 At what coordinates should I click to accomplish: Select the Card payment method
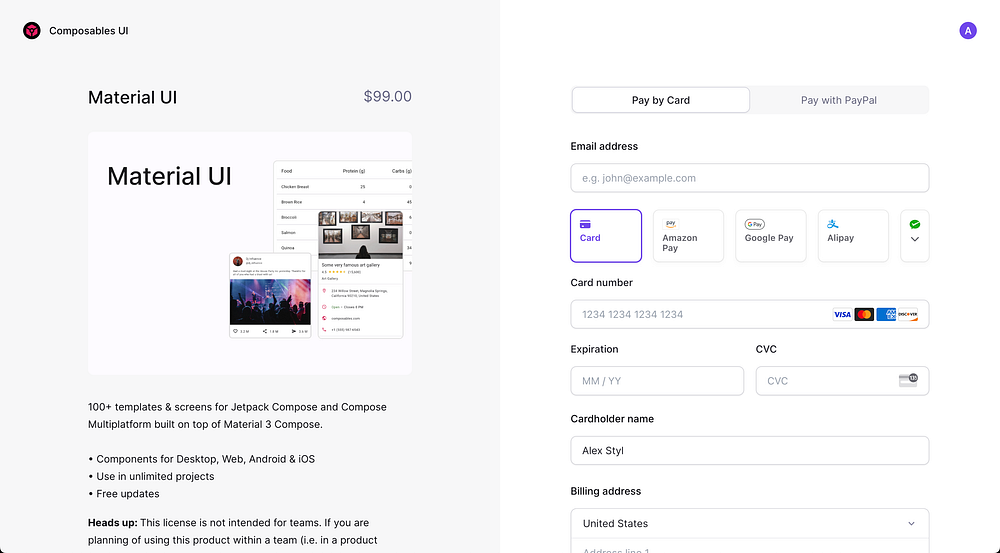click(606, 236)
